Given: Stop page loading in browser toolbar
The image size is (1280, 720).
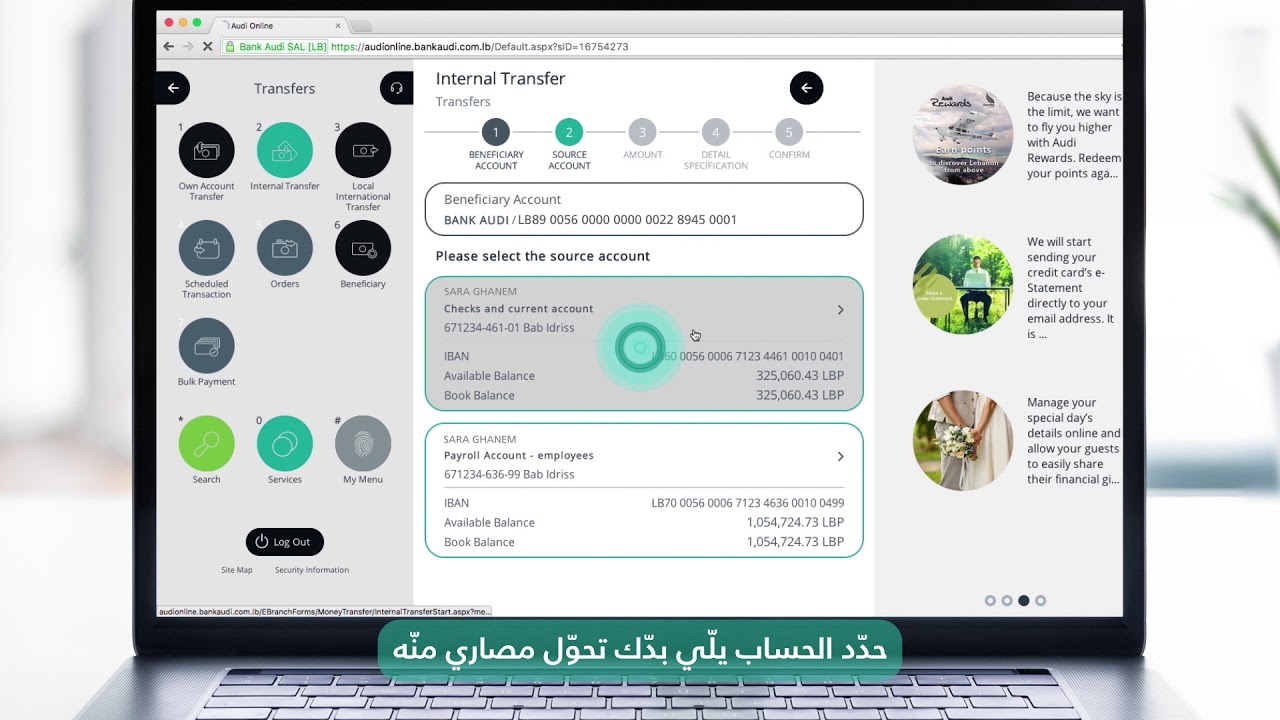Looking at the screenshot, I should tap(207, 46).
